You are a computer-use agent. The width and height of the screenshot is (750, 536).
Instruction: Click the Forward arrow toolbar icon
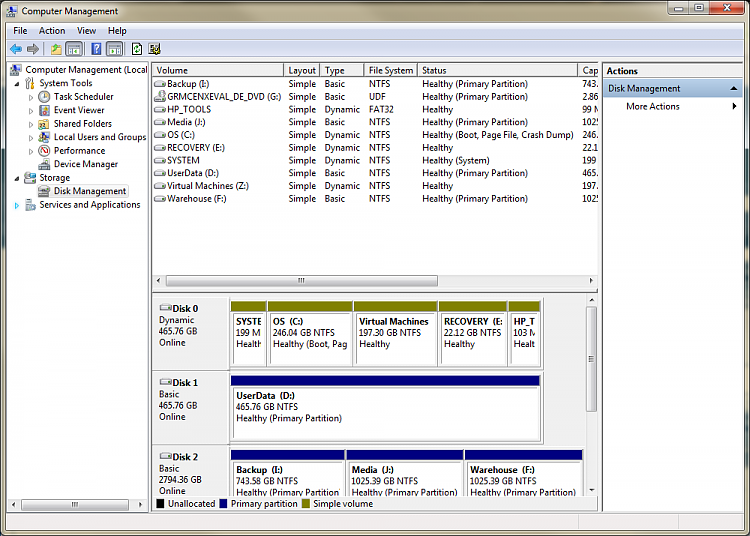(x=33, y=49)
